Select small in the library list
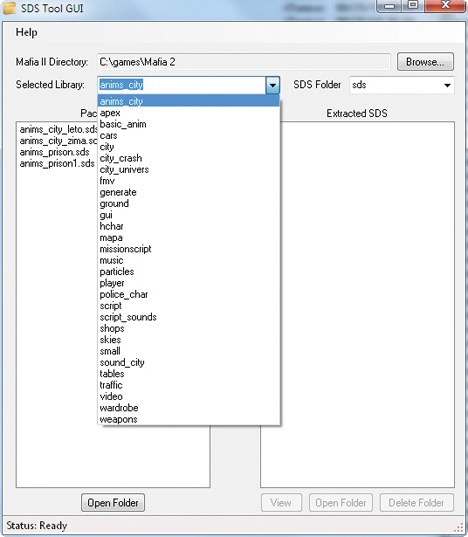468x537 pixels. click(x=189, y=351)
